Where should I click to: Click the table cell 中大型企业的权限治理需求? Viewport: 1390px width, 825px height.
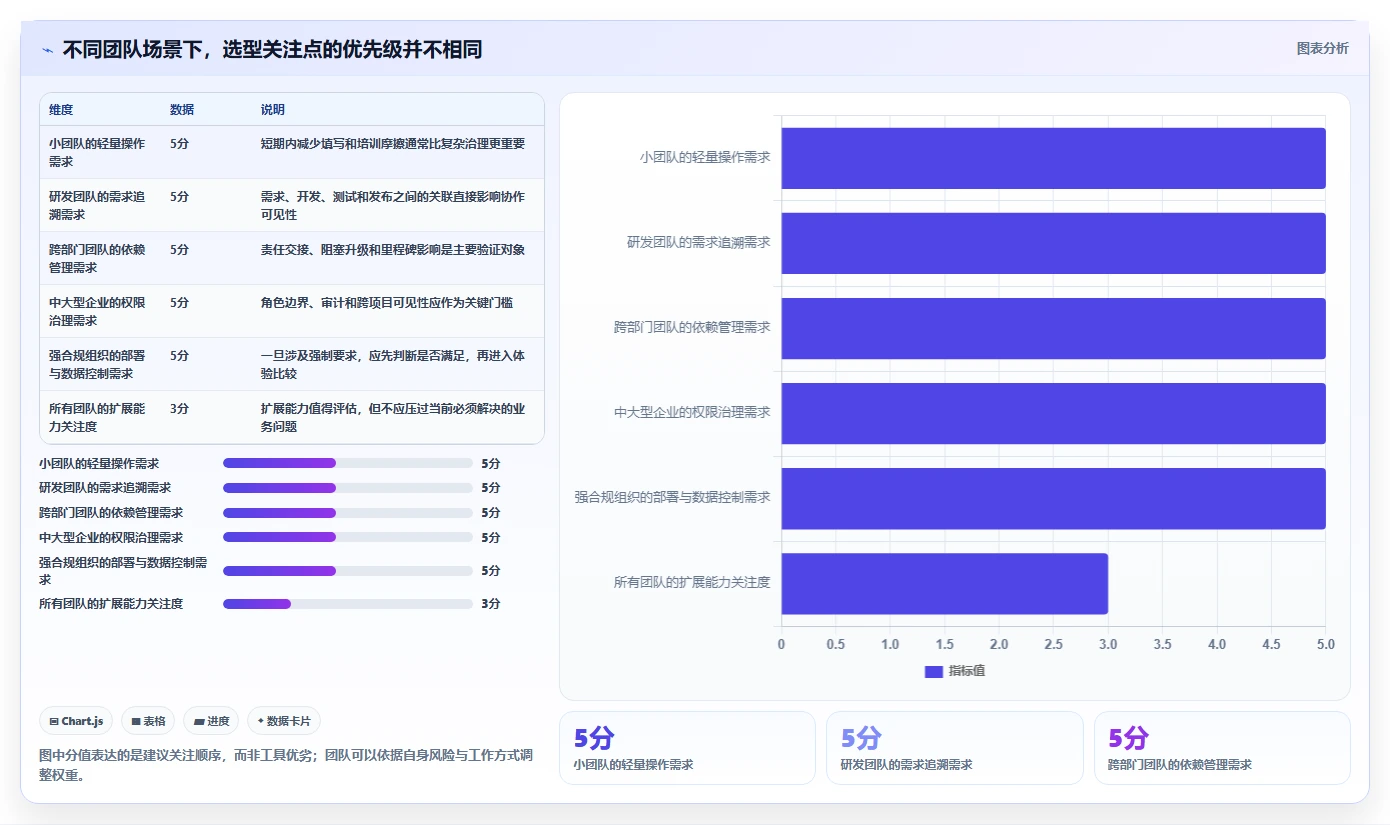pos(97,311)
